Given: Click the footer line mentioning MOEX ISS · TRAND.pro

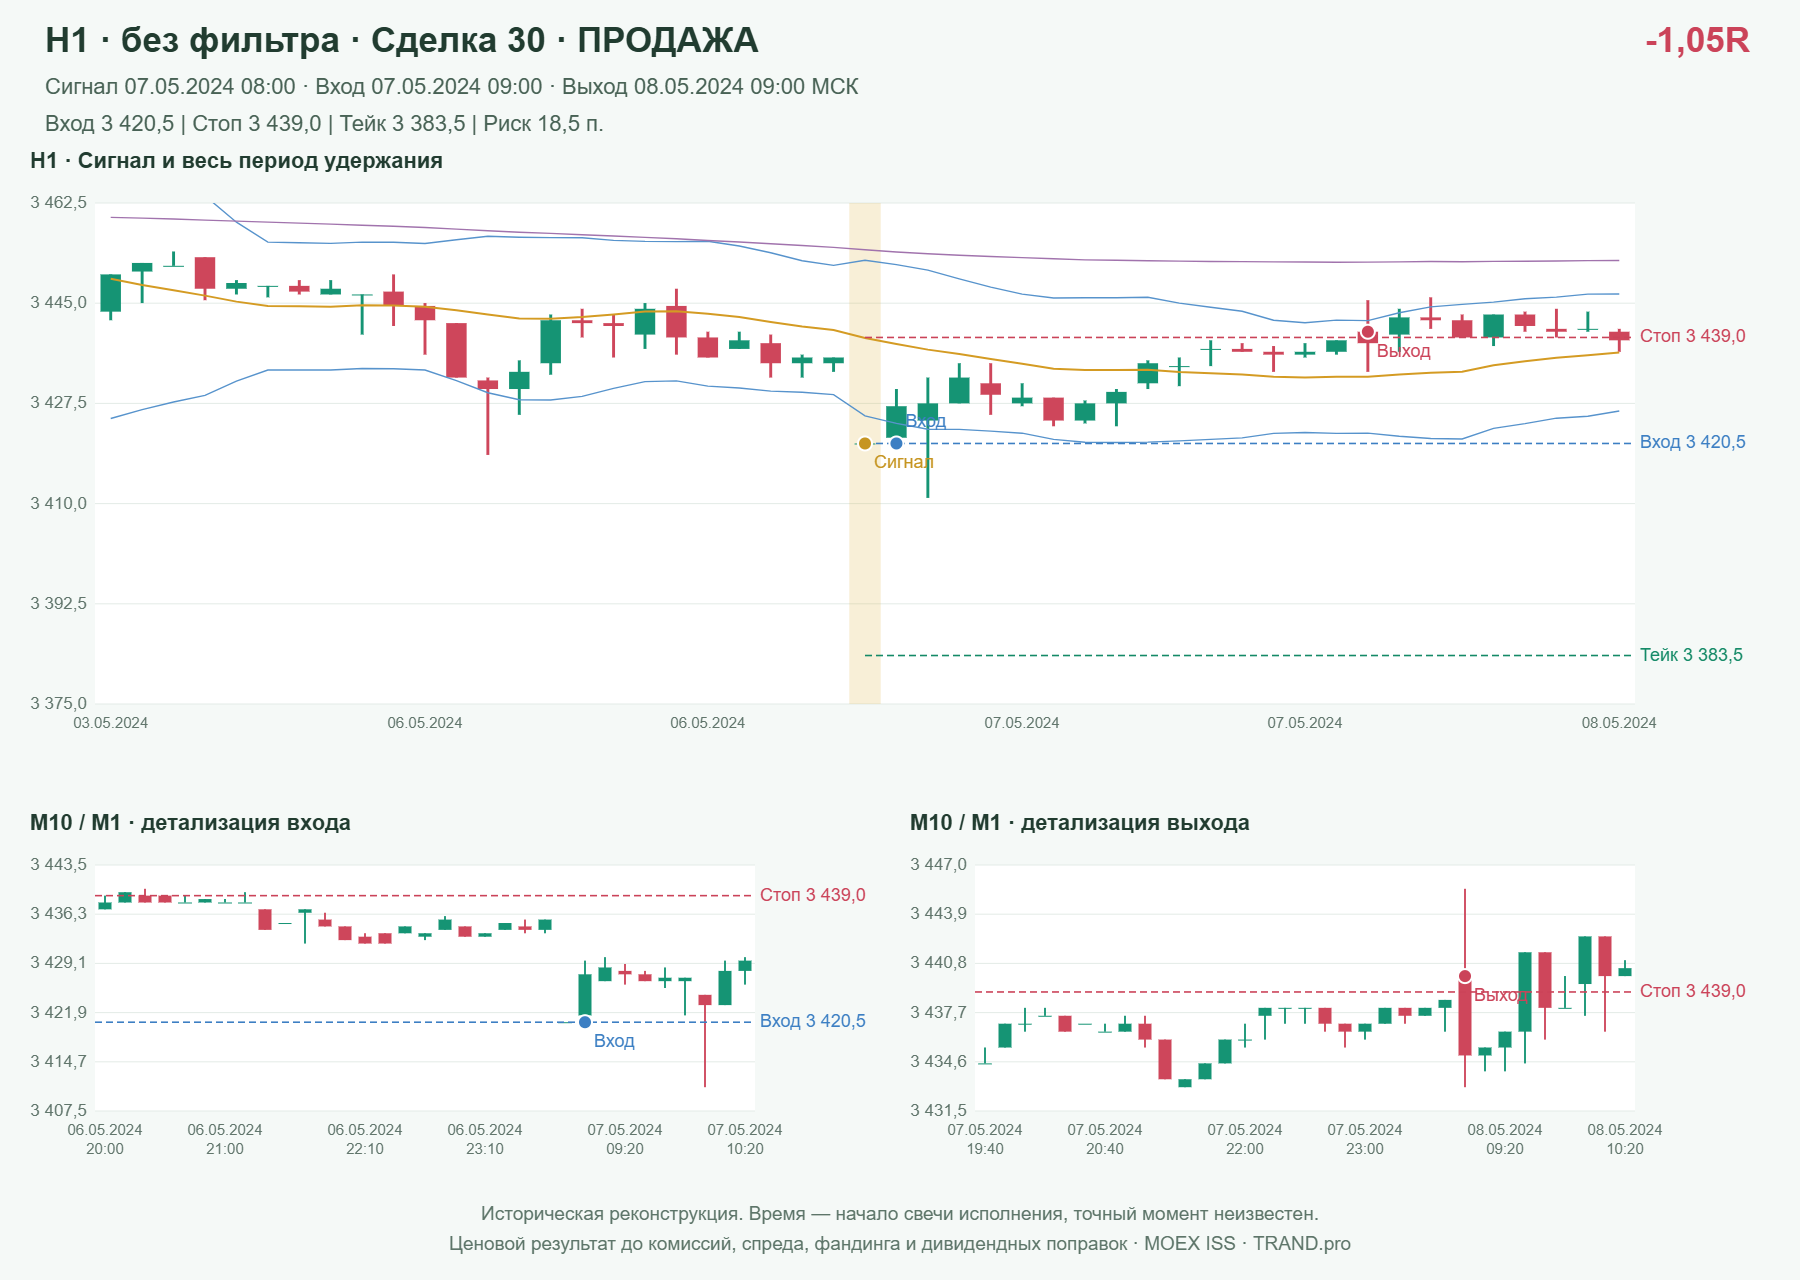Looking at the screenshot, I should click(900, 1244).
